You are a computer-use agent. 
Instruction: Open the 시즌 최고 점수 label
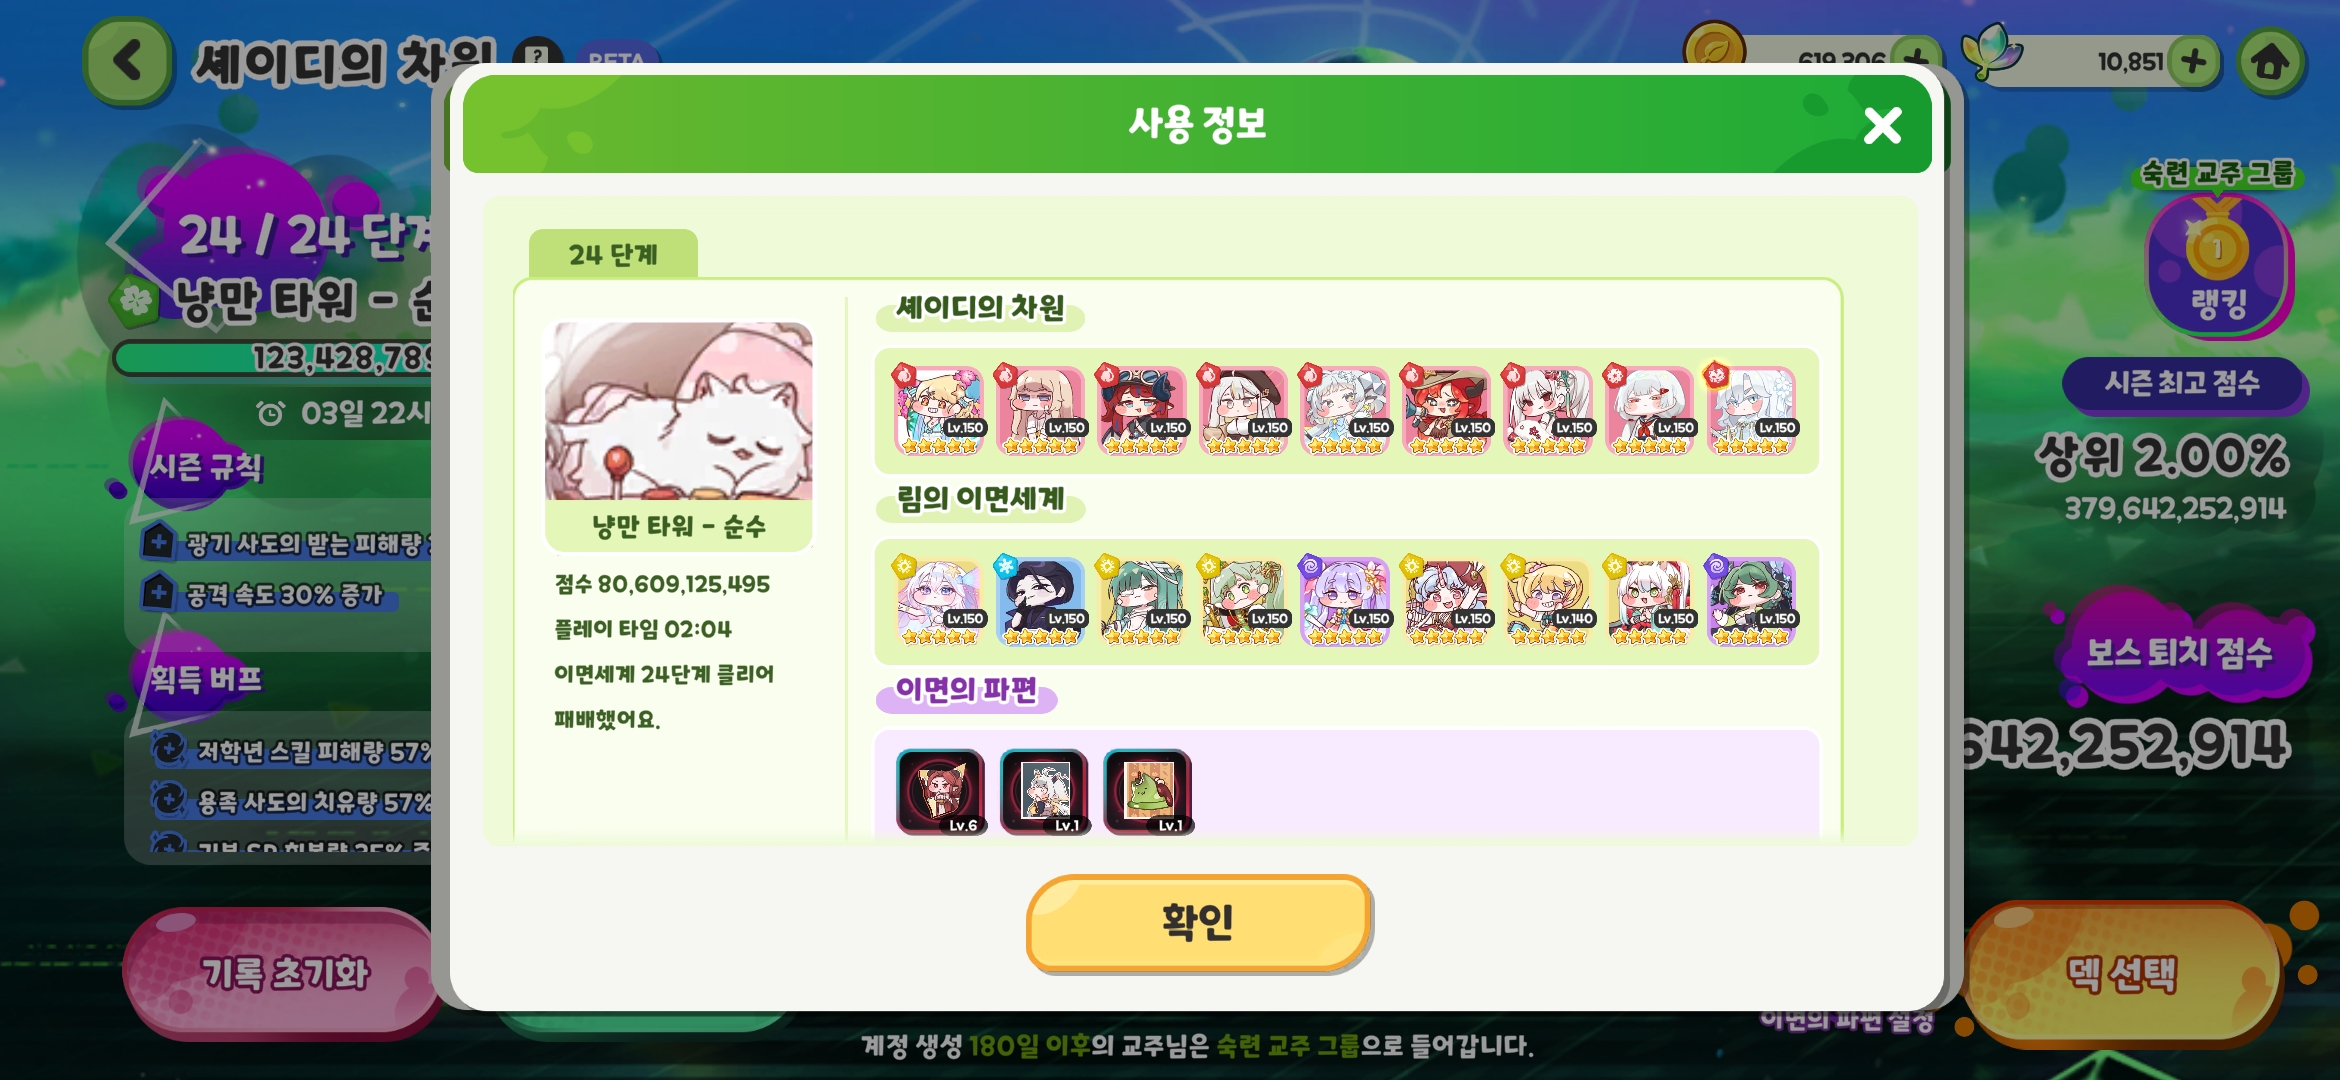pyautogui.click(x=2182, y=383)
